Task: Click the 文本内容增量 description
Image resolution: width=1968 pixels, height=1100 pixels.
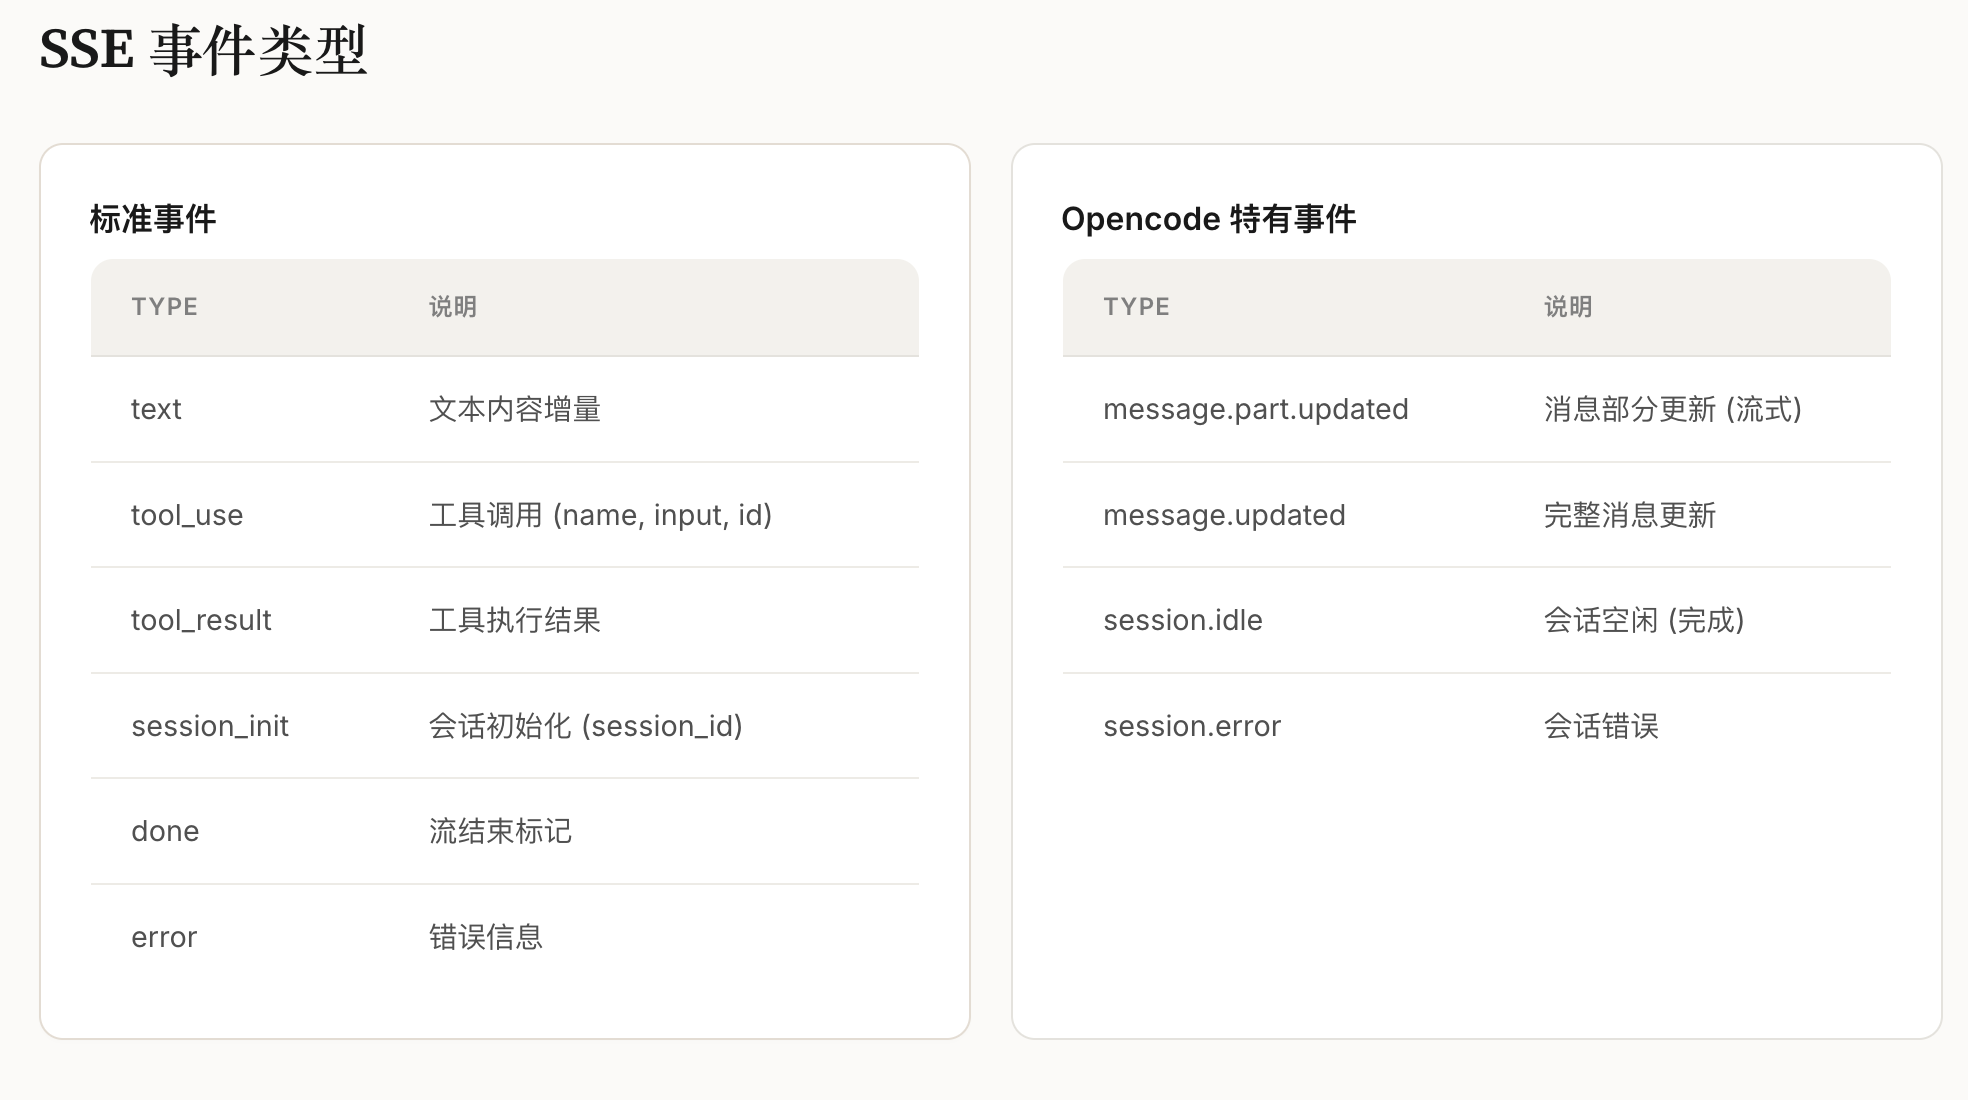Action: point(515,409)
